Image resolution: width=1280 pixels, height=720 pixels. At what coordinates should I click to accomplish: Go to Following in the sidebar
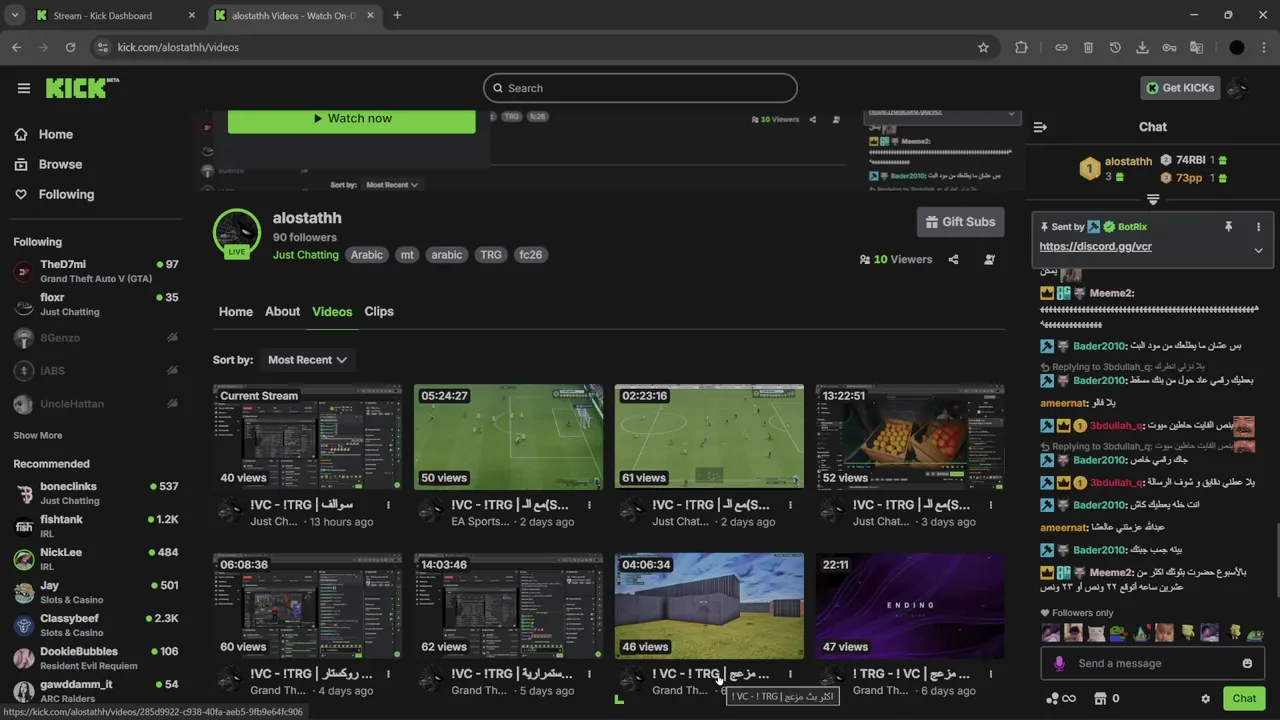point(66,194)
